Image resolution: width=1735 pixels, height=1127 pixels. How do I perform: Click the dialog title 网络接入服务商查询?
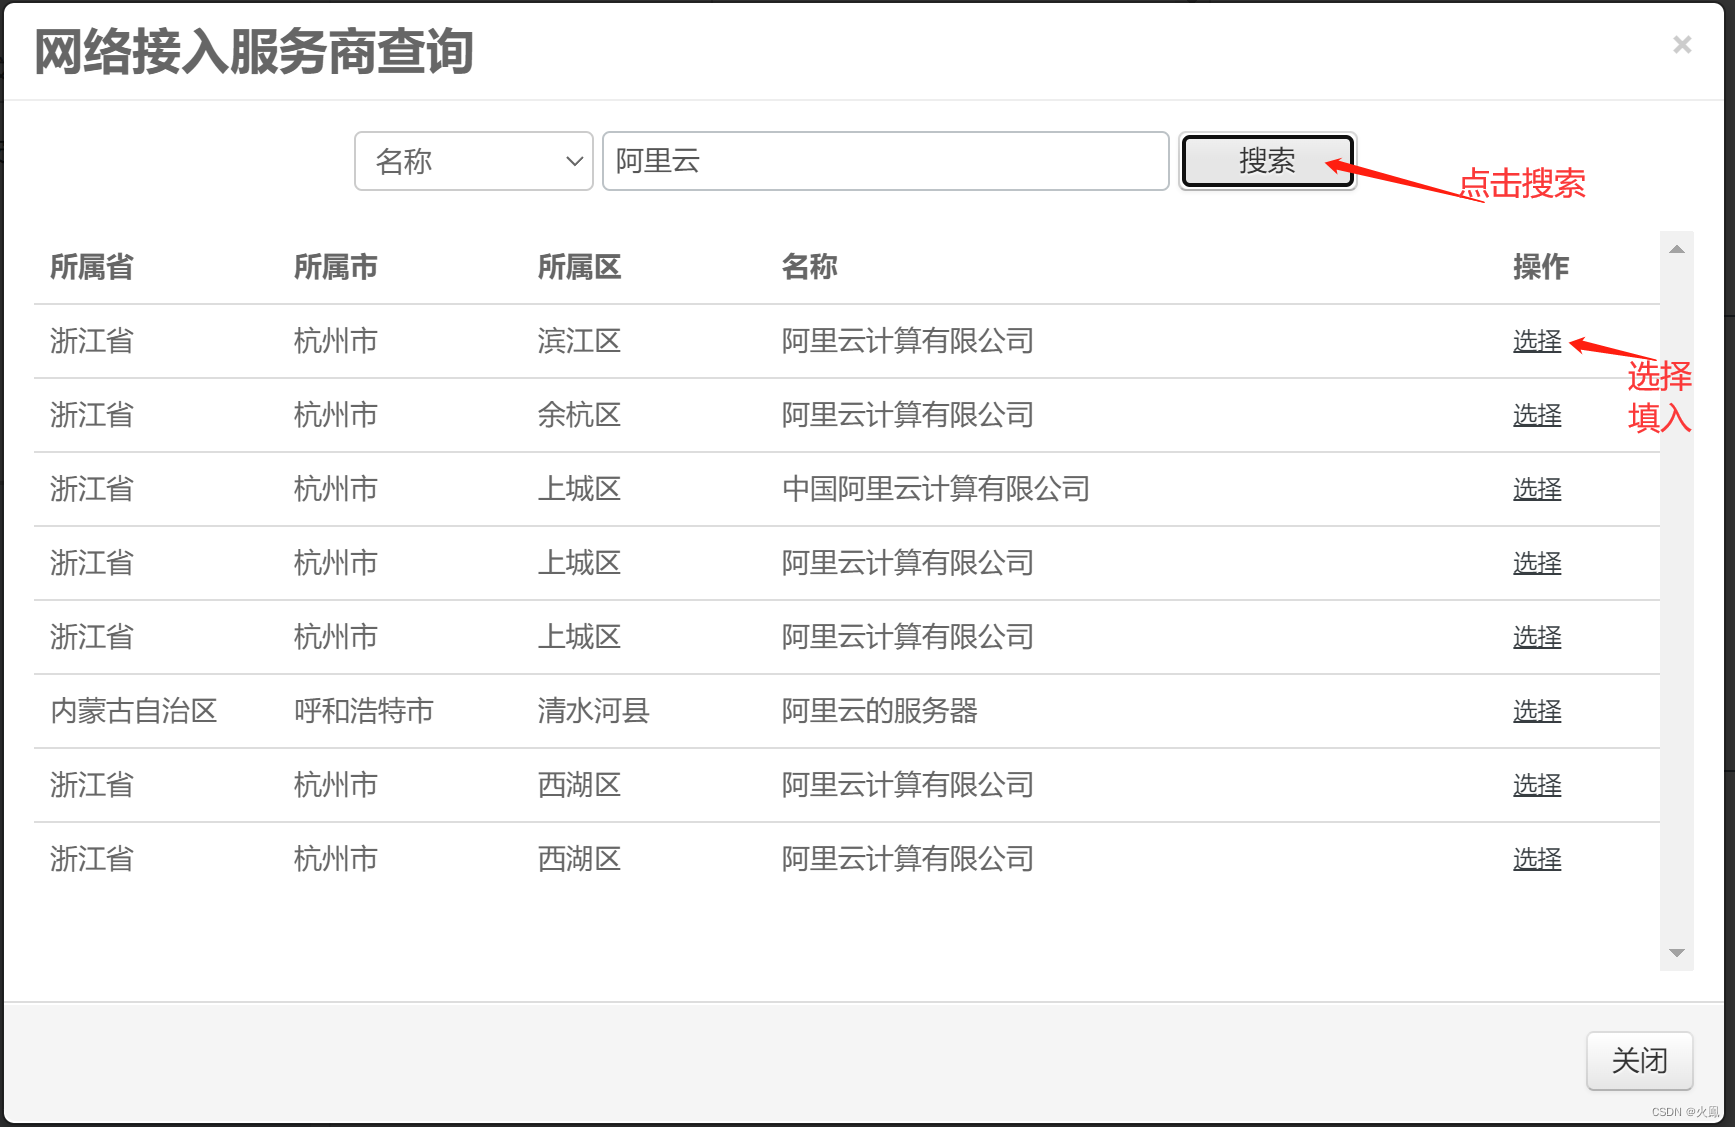(254, 52)
